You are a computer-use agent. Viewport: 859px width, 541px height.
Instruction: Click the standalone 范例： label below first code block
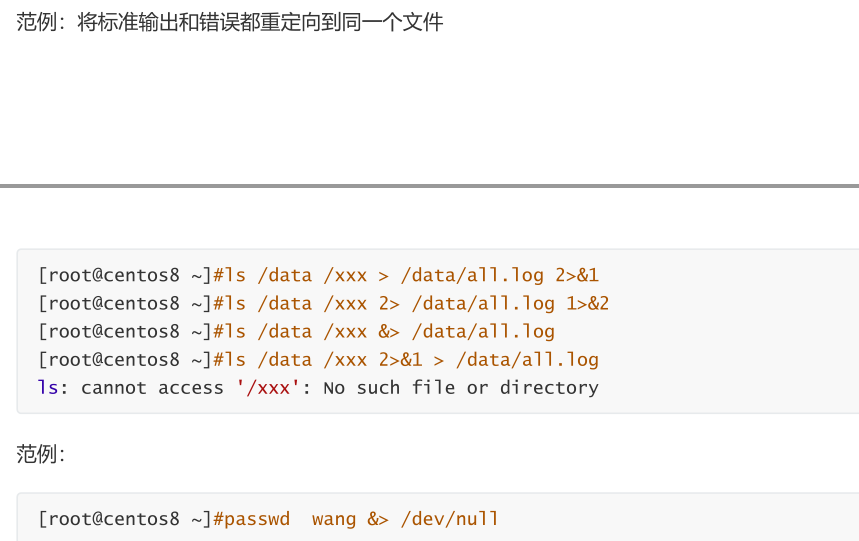pyautogui.click(x=41, y=454)
